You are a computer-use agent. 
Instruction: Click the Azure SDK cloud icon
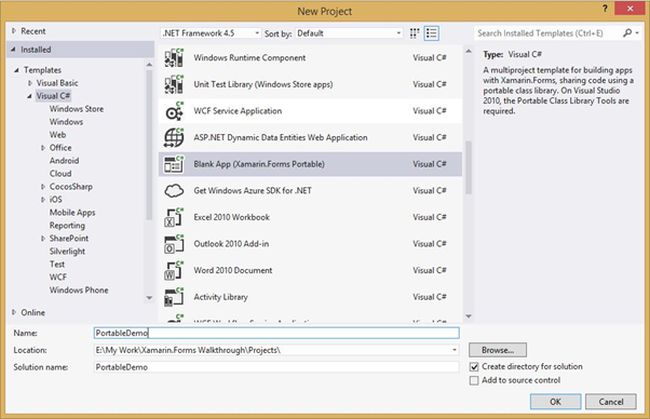coord(173,190)
